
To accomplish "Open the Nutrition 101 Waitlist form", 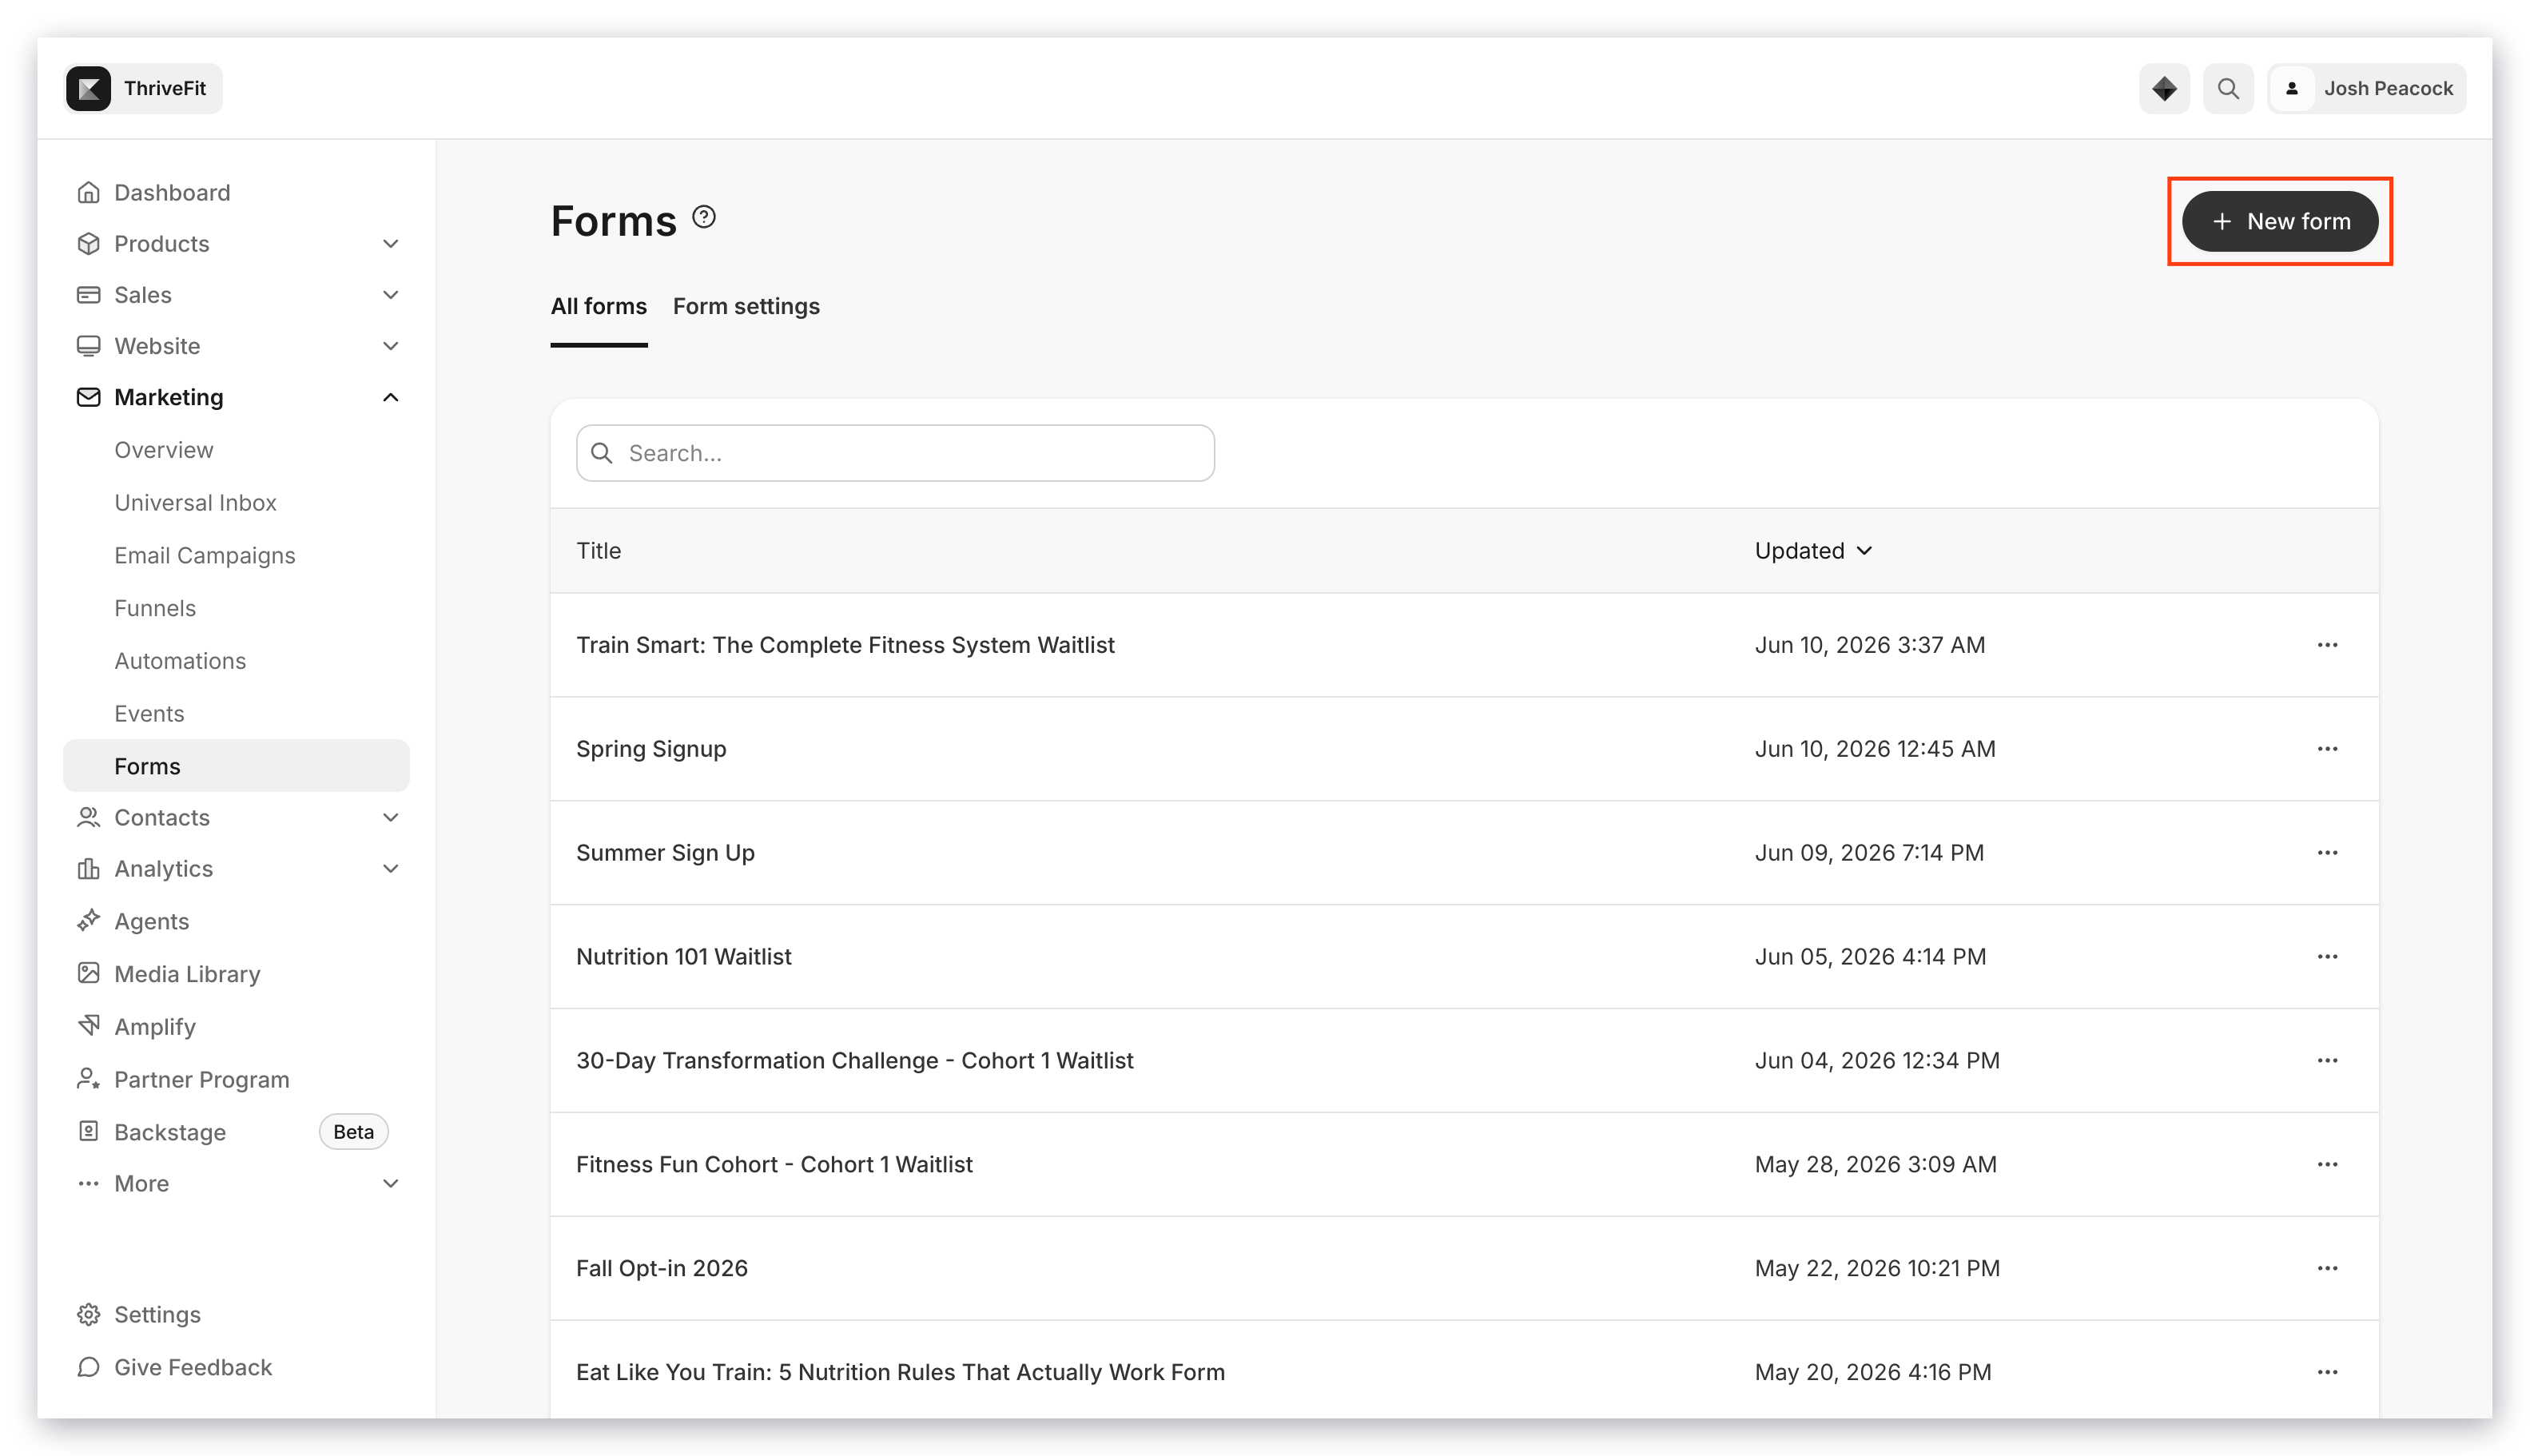I will pos(684,956).
